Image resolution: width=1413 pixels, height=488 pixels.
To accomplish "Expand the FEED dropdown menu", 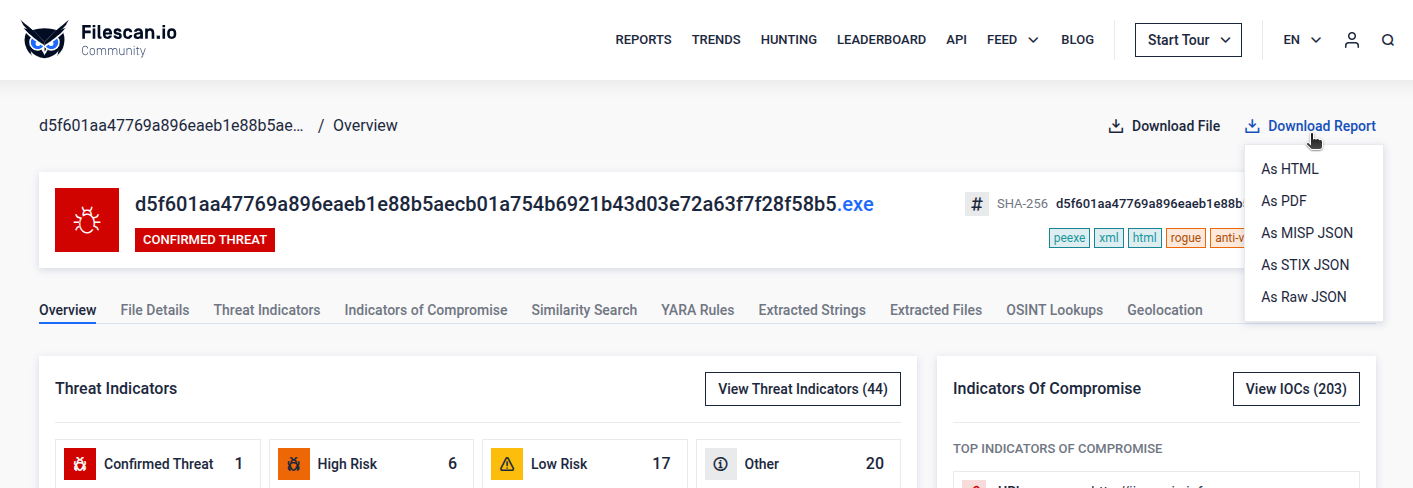I will pos(1012,40).
